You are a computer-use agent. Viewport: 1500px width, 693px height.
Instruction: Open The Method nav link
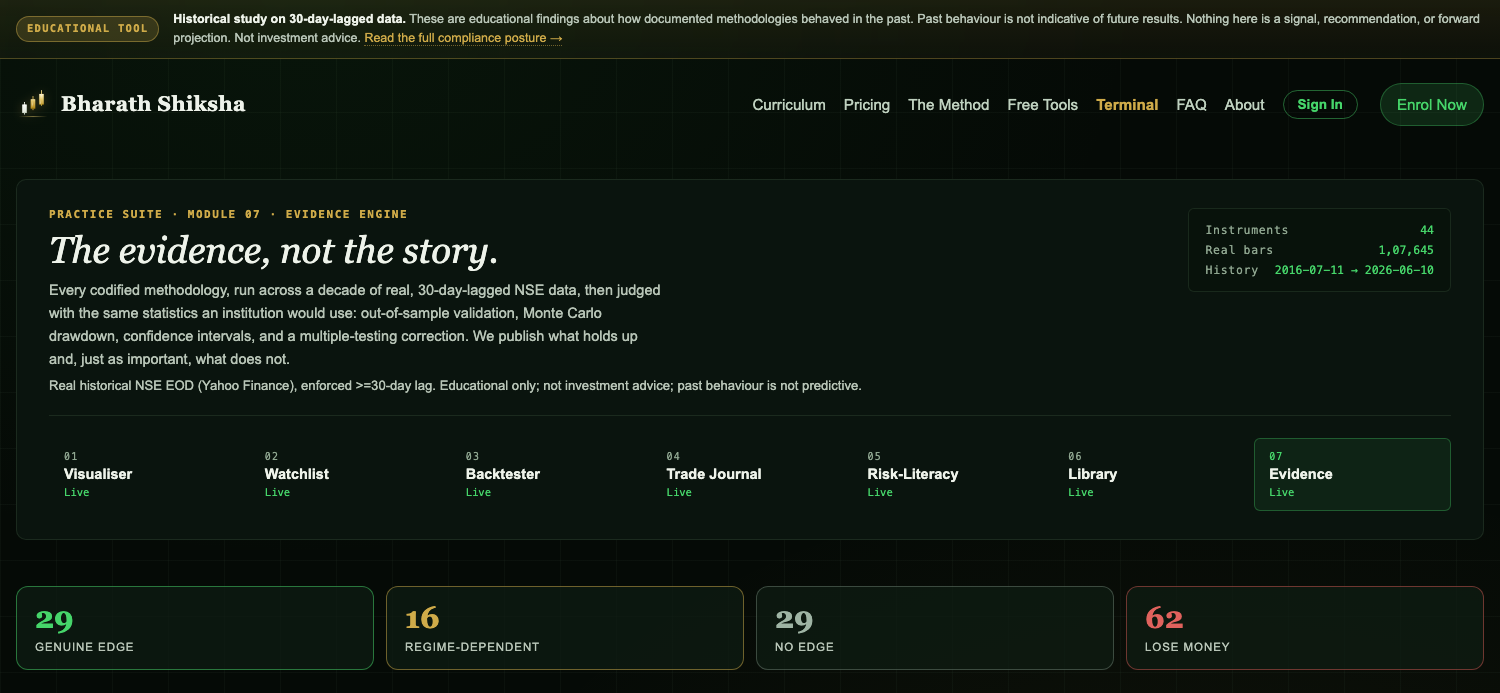[949, 105]
